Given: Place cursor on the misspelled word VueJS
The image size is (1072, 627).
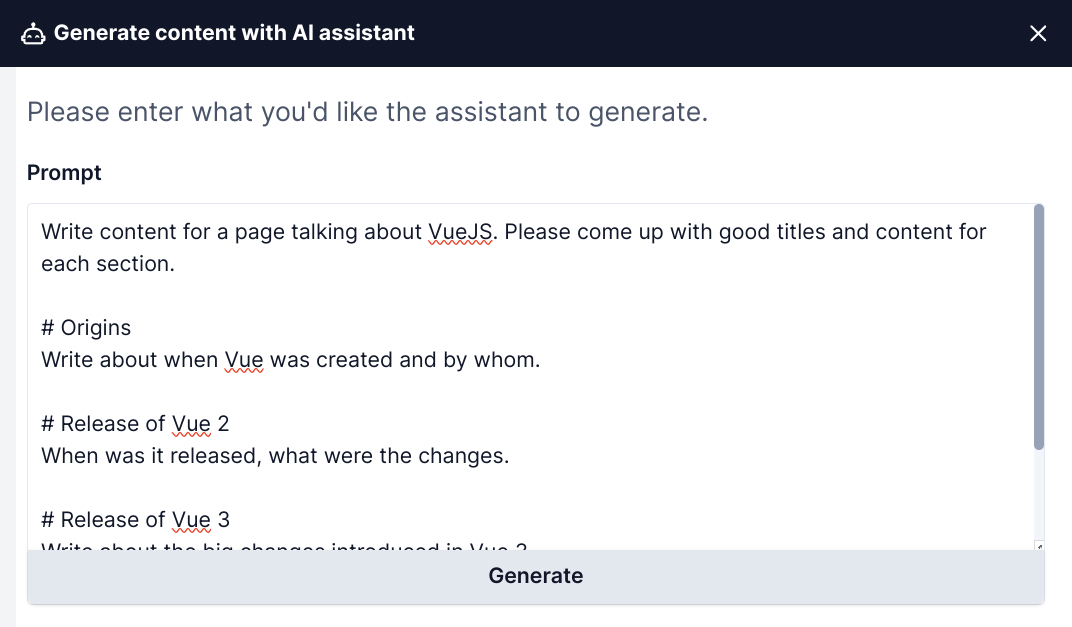Looking at the screenshot, I should pyautogui.click(x=460, y=232).
